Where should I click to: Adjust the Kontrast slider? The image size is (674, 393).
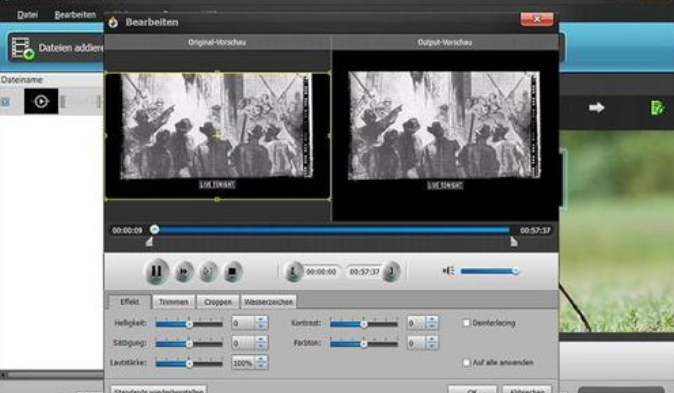(364, 323)
